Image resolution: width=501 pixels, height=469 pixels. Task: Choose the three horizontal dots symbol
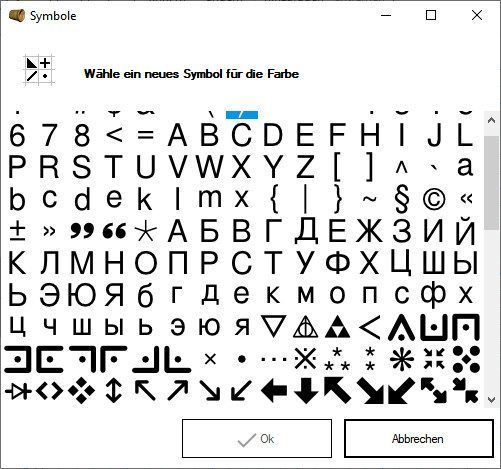274,360
